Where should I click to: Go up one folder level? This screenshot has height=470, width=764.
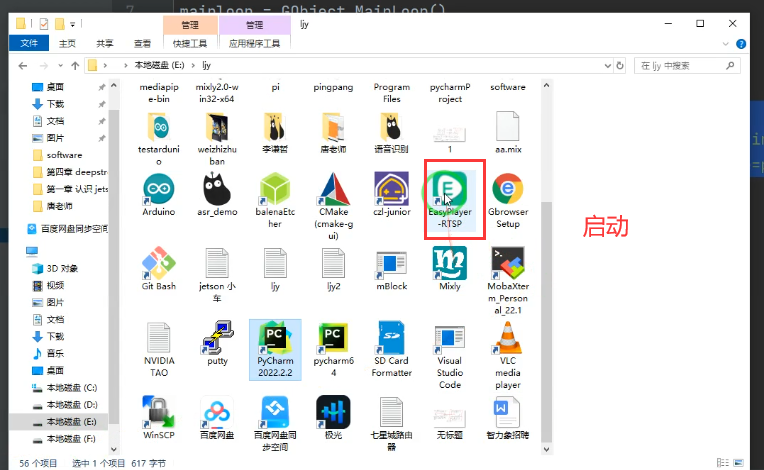[75, 65]
